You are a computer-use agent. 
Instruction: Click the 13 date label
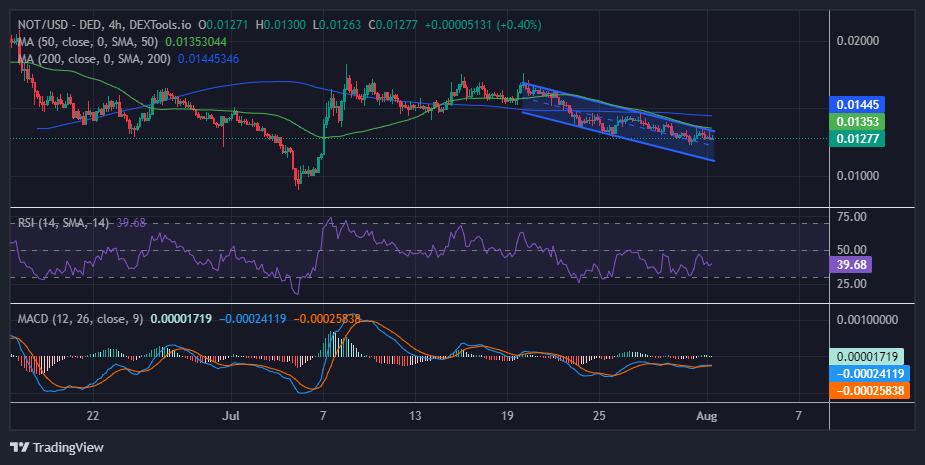click(x=415, y=415)
